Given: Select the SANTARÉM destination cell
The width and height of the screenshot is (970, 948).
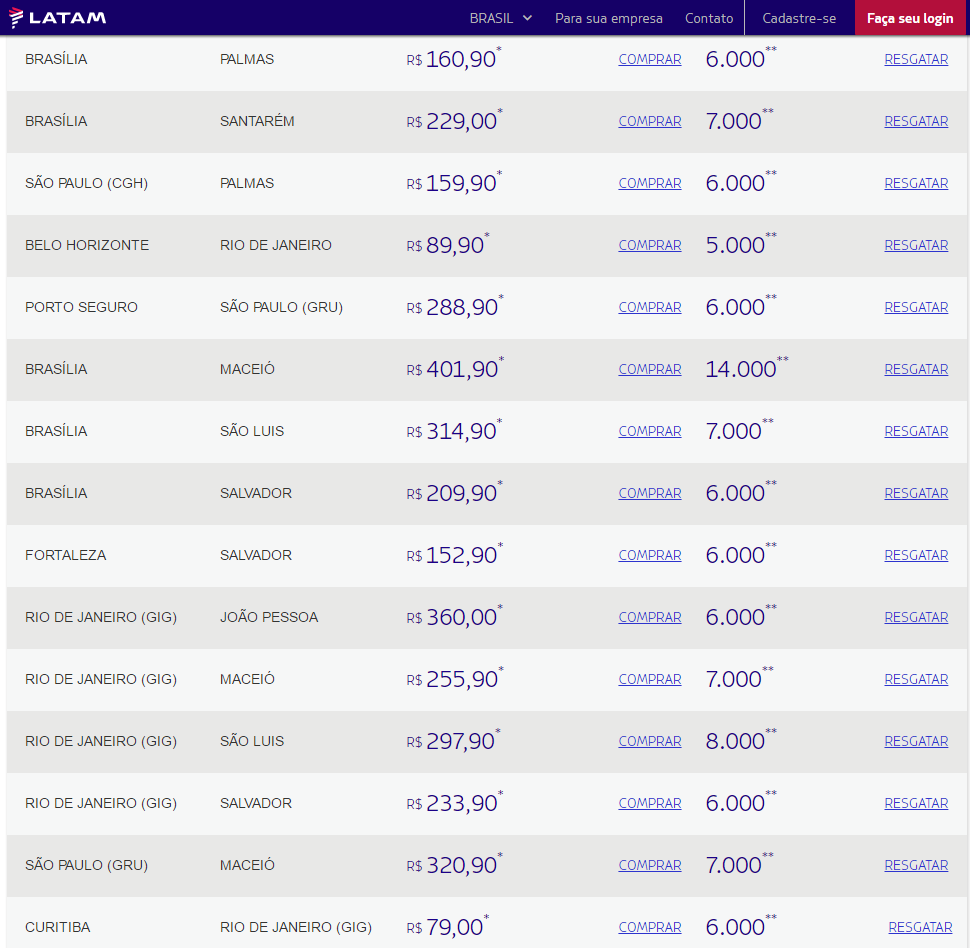Looking at the screenshot, I should coord(257,121).
